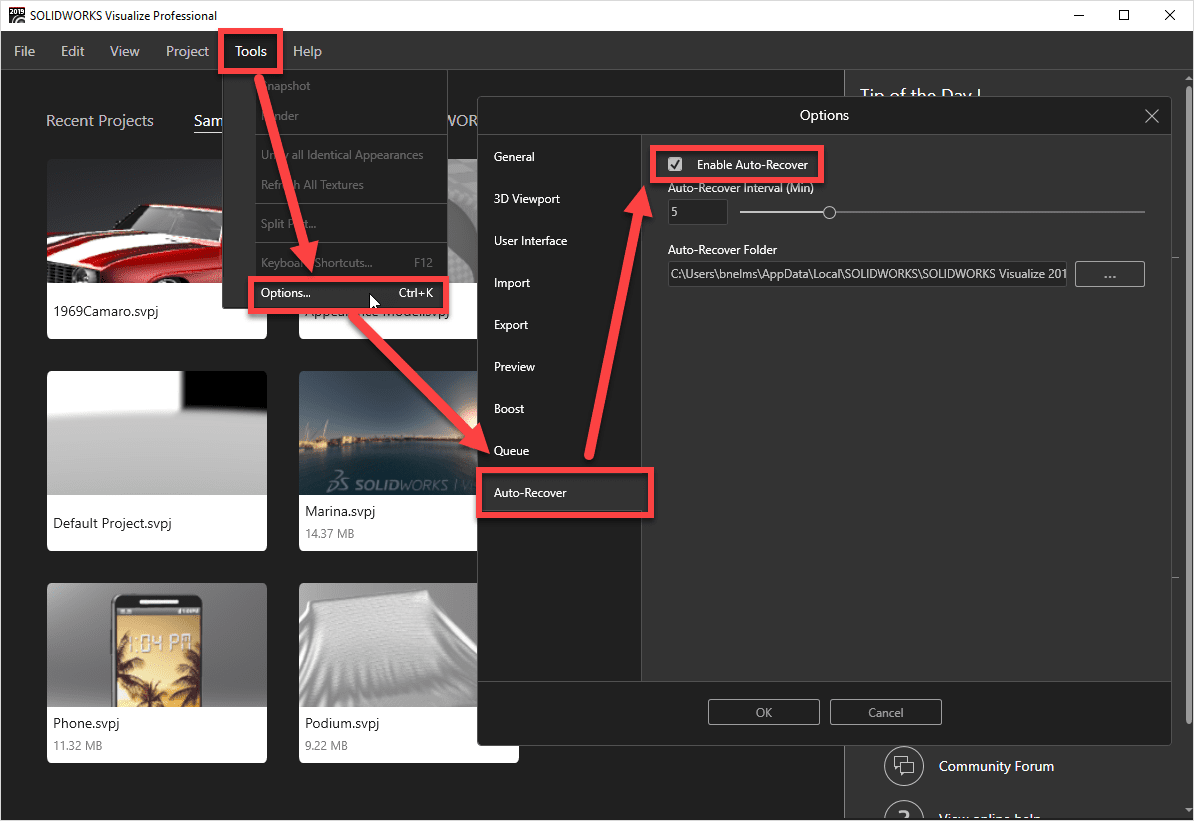1194x821 pixels.
Task: Open the 1969Camaro.svpj project thumbnail
Action: point(135,222)
